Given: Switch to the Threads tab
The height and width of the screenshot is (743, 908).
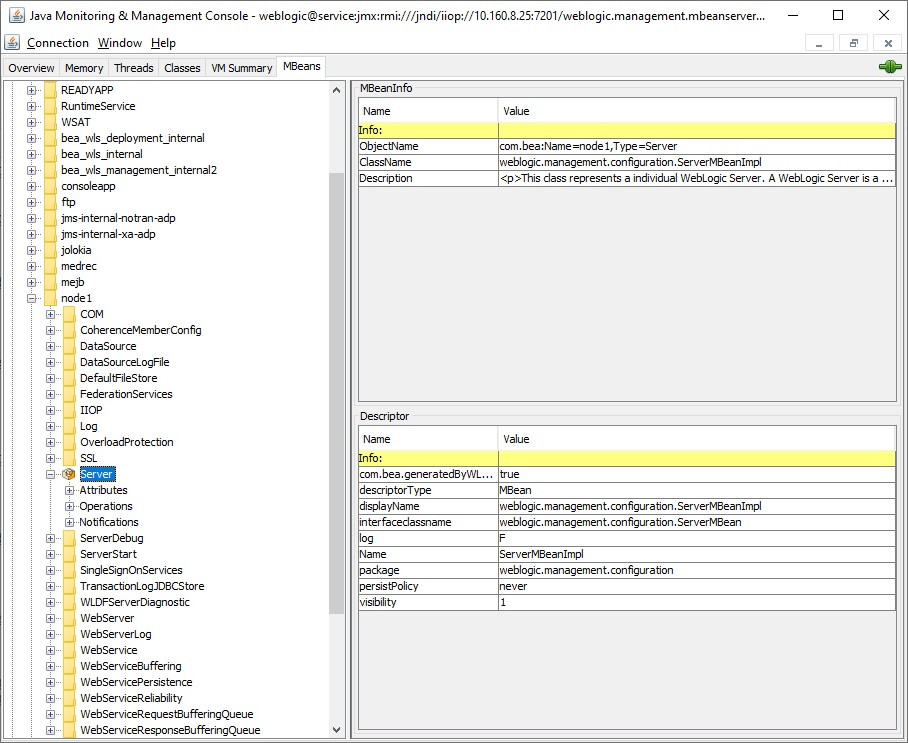Looking at the screenshot, I should 133,68.
